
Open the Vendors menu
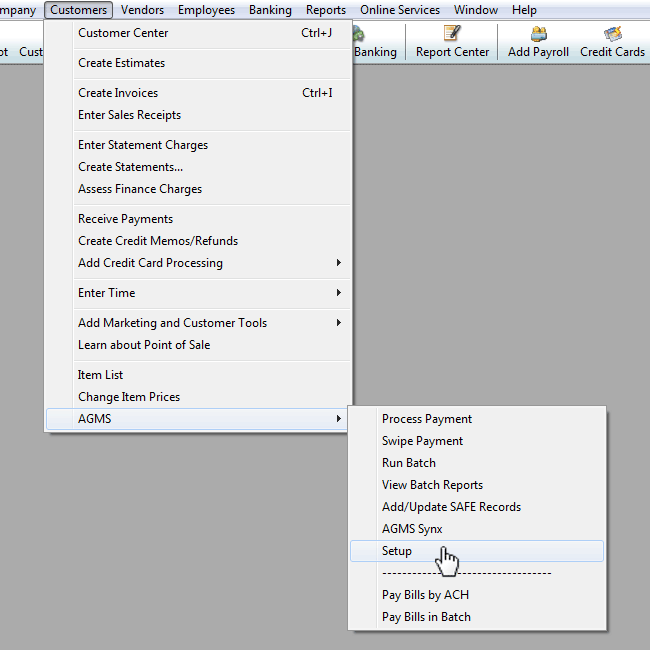pos(142,10)
